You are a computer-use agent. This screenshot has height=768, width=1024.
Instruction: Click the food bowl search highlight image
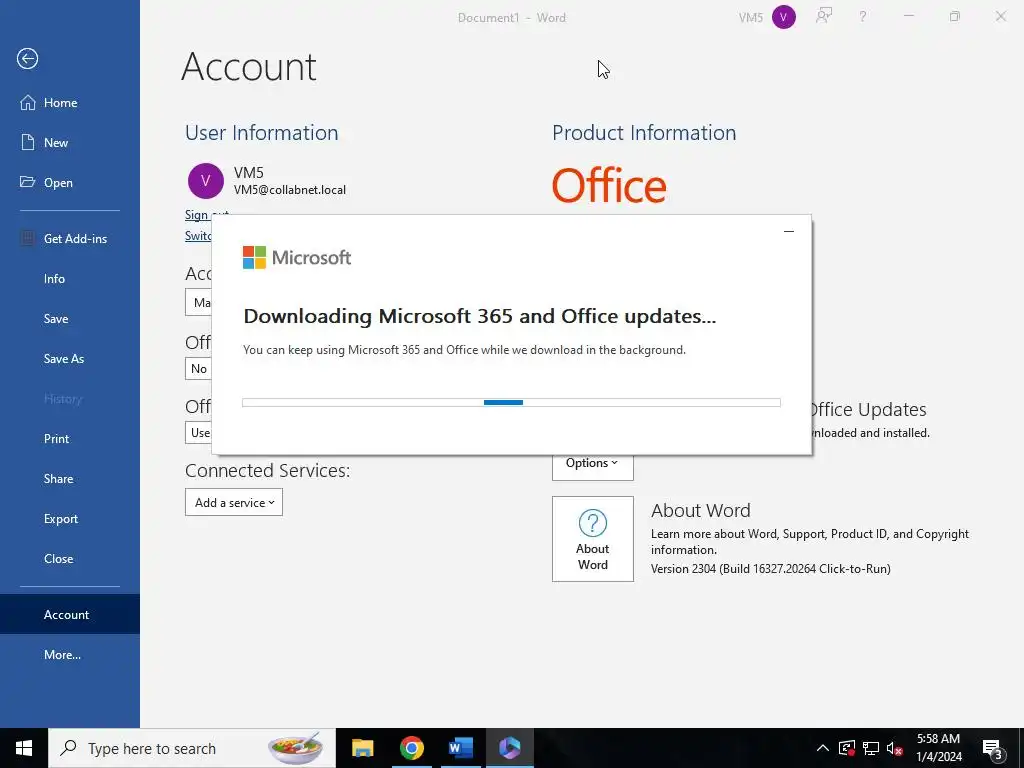click(x=296, y=748)
